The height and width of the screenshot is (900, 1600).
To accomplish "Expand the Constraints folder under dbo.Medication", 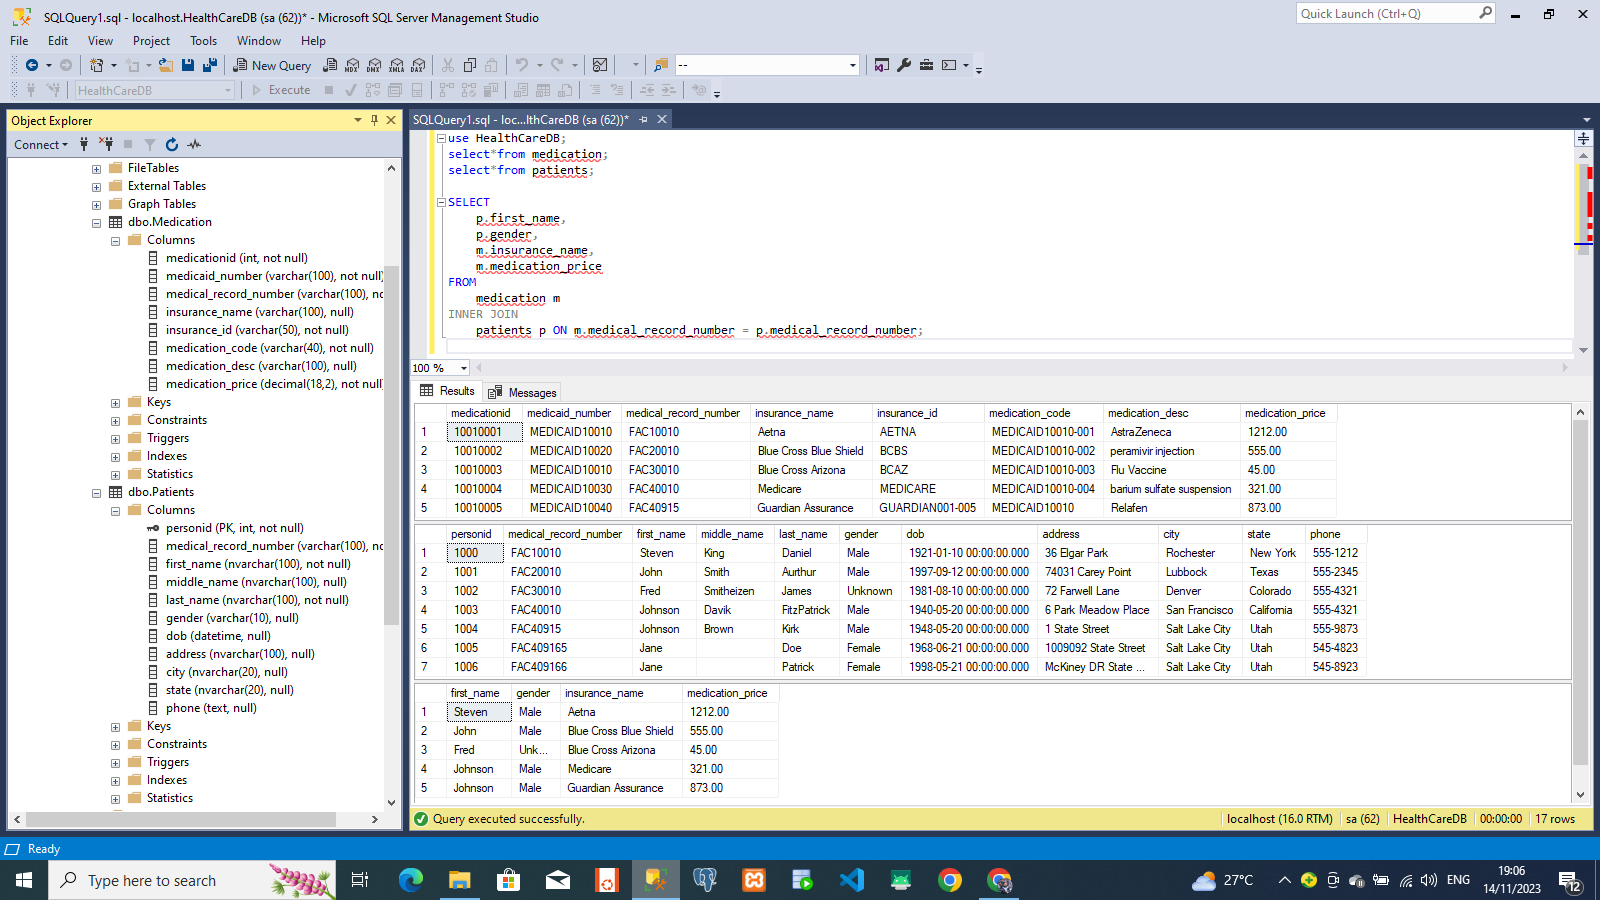I will tap(115, 421).
